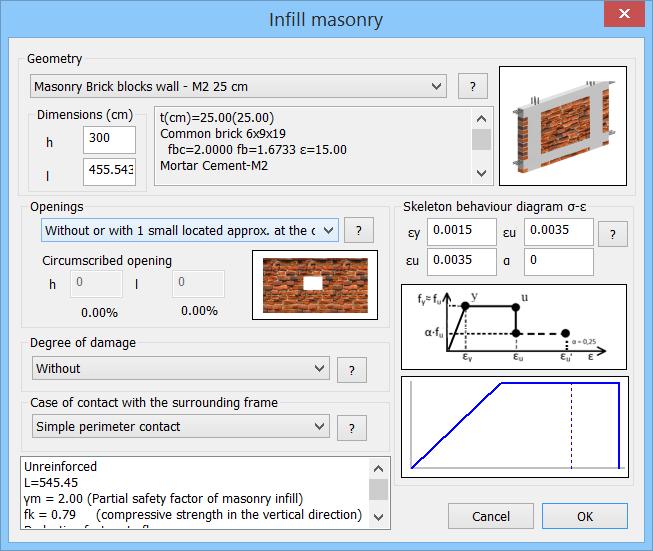Edit the εy strain value field
This screenshot has height=551, width=653.
[x=461, y=231]
